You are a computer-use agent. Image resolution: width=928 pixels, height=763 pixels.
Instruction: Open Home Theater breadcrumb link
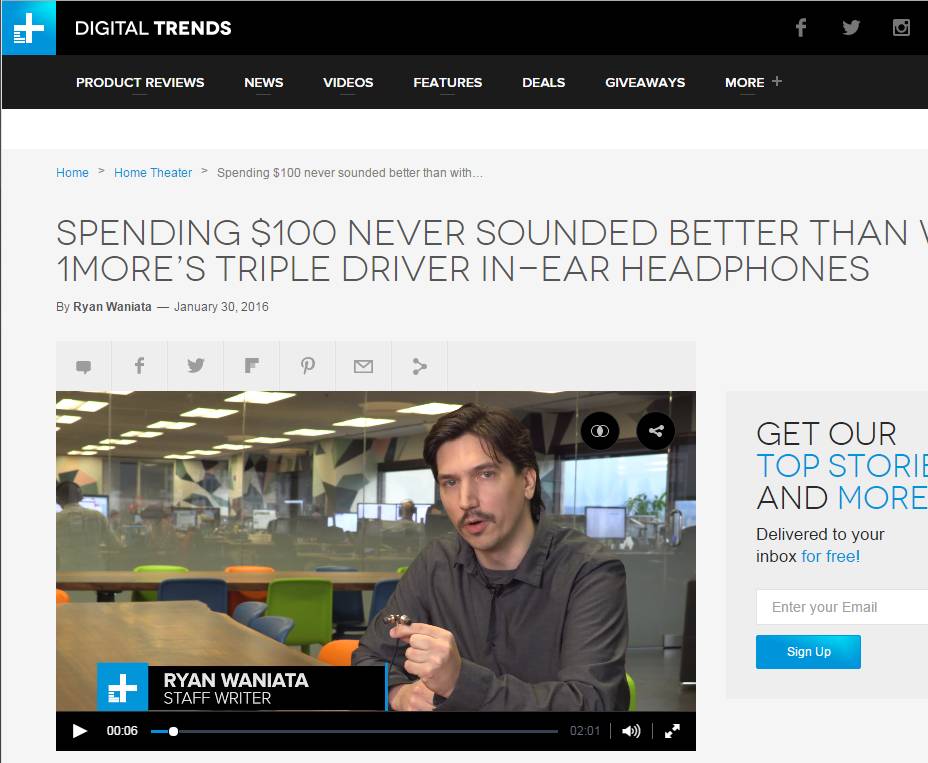coord(153,173)
